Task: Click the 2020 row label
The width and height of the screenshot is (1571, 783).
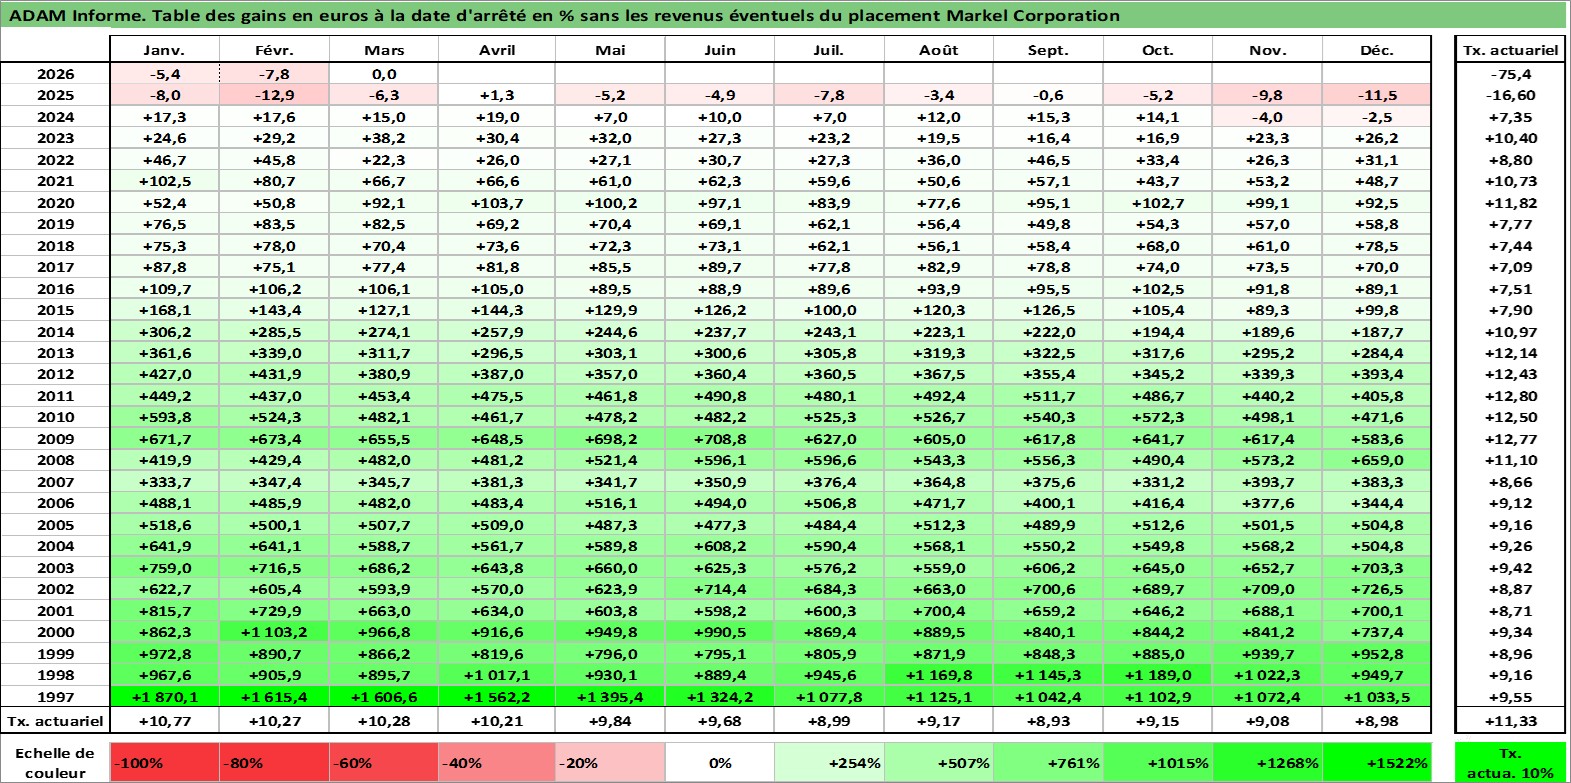Action: coord(55,203)
